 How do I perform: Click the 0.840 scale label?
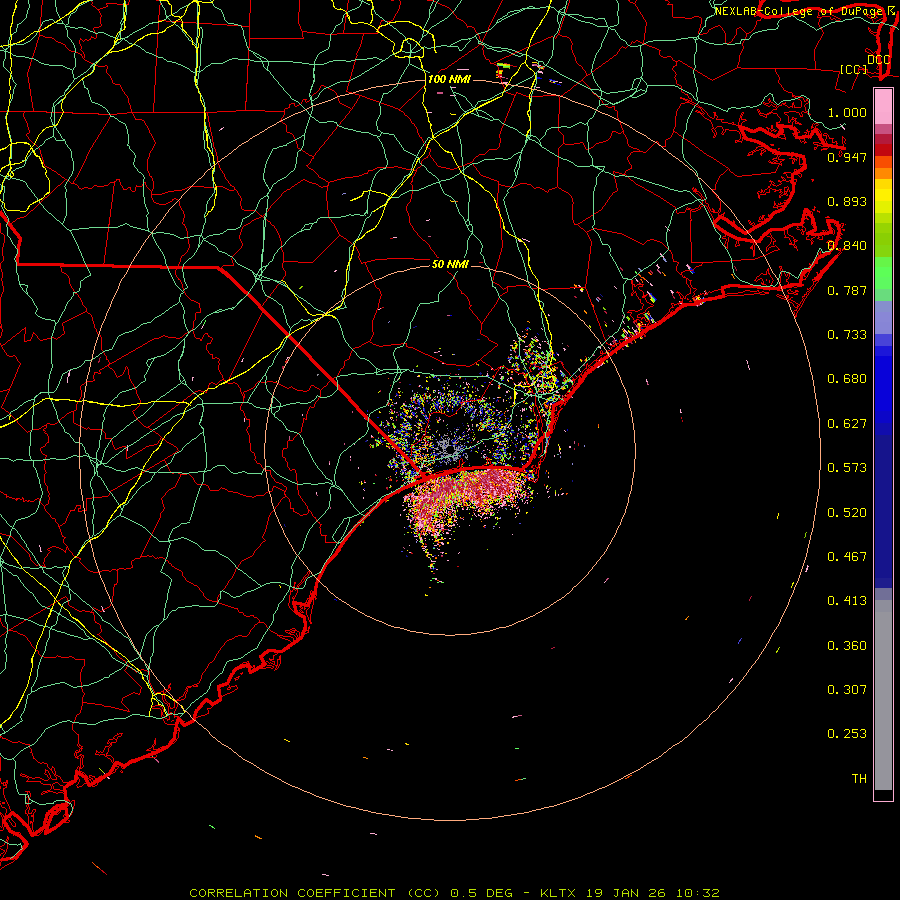tap(847, 246)
